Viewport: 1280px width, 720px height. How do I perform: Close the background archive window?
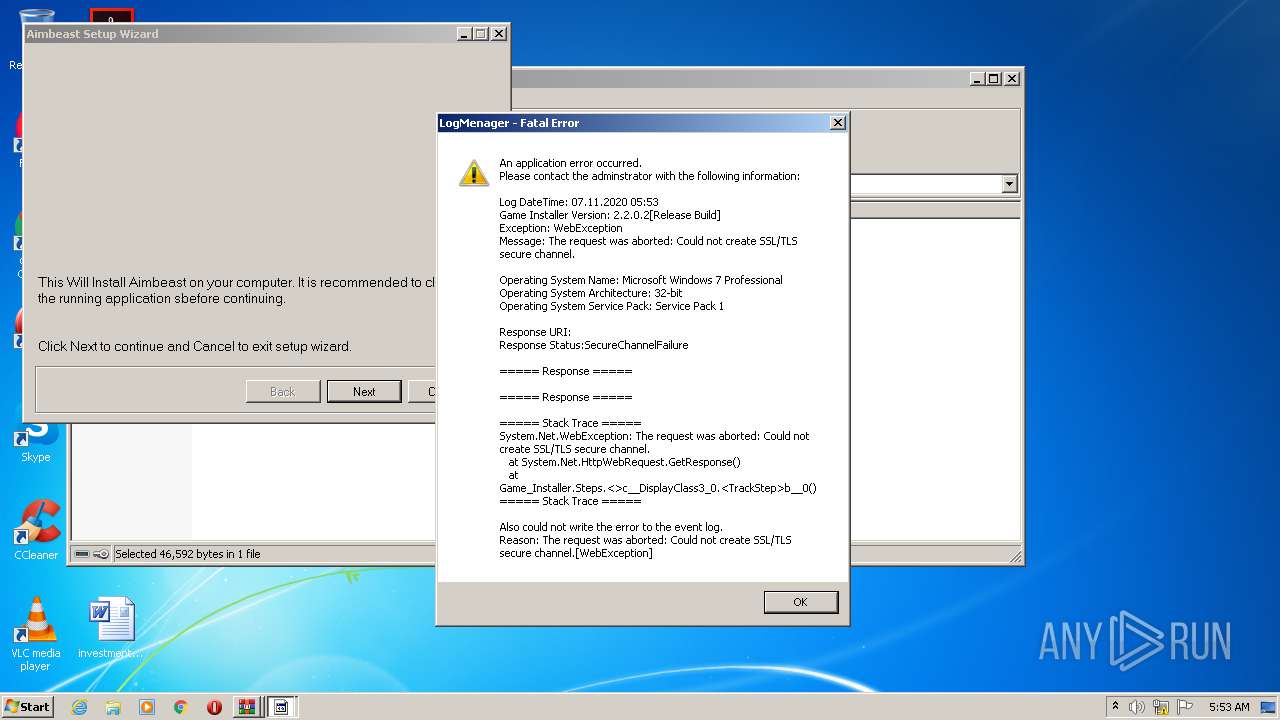pyautogui.click(x=1012, y=79)
